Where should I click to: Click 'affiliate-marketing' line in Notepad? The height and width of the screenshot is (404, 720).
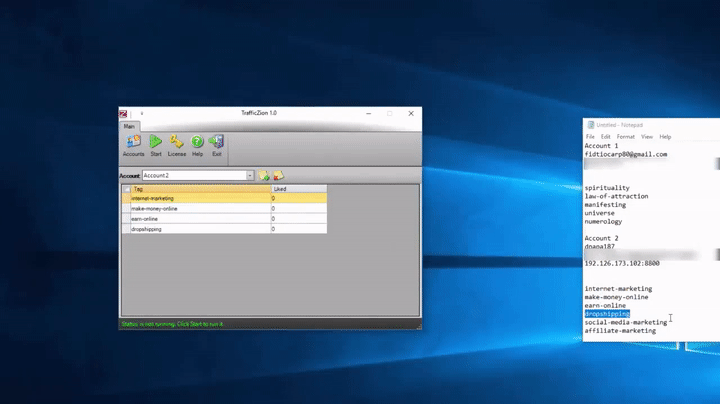(x=620, y=331)
